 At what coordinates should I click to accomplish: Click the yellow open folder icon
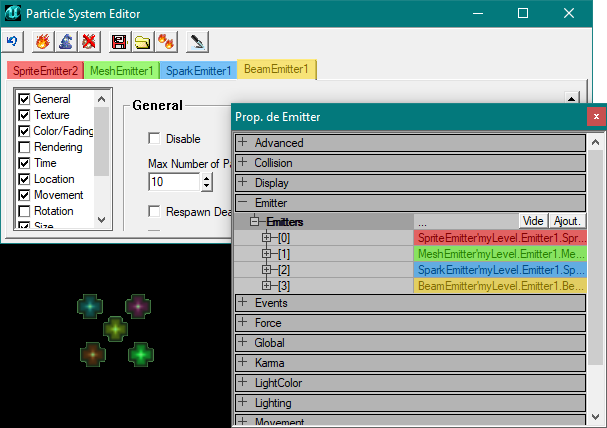pos(142,42)
